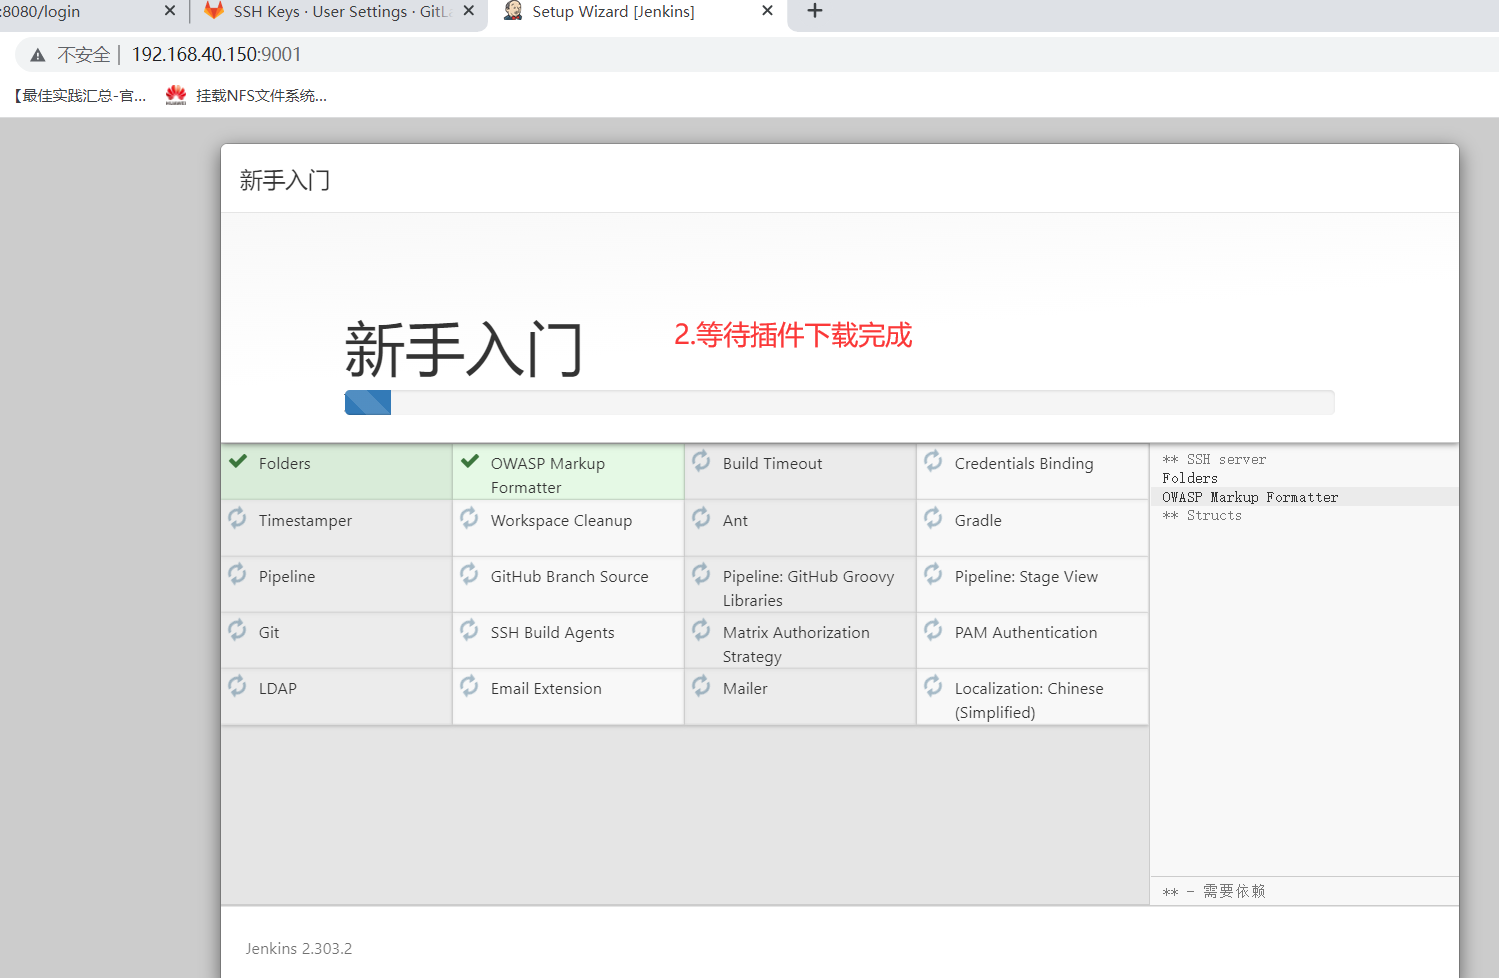Image resolution: width=1499 pixels, height=978 pixels.
Task: Click the green checkmark next to Folders
Action: (x=238, y=461)
